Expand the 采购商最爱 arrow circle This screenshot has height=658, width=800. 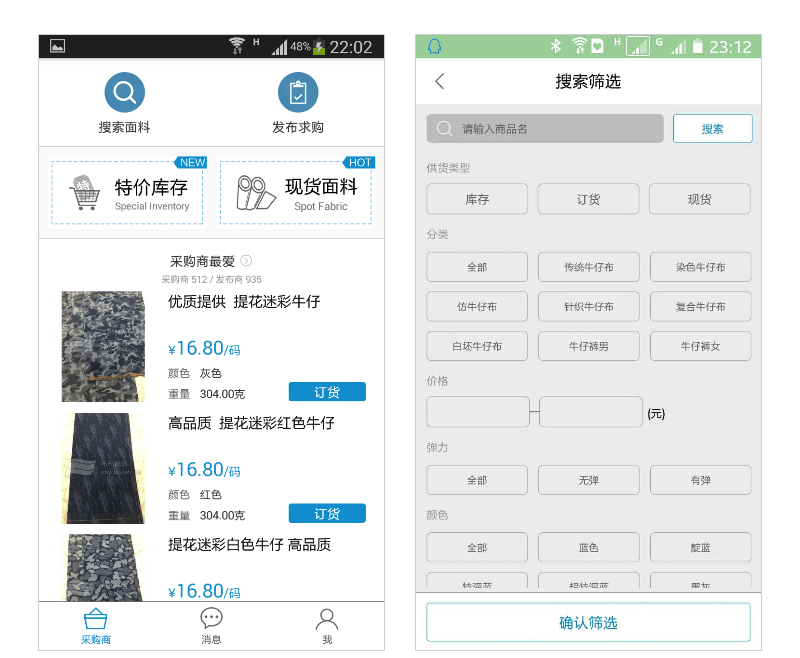246,261
